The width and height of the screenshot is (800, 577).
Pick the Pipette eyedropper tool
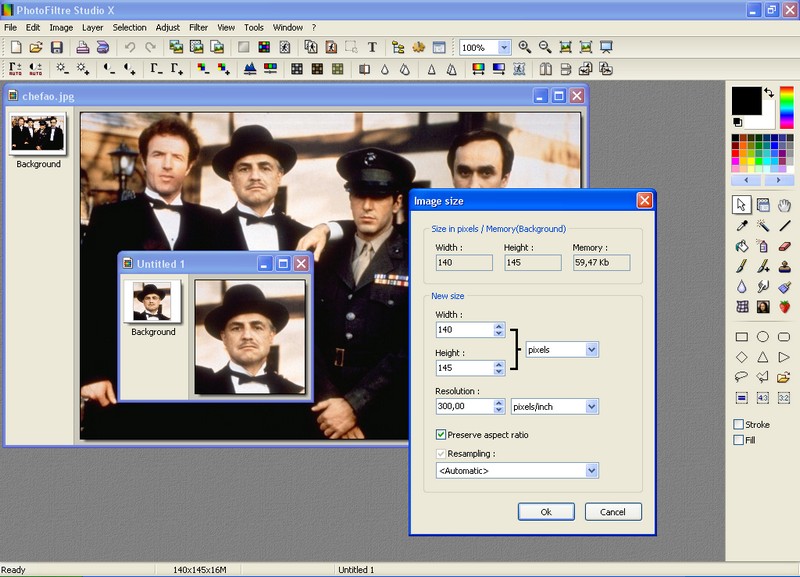pyautogui.click(x=741, y=225)
